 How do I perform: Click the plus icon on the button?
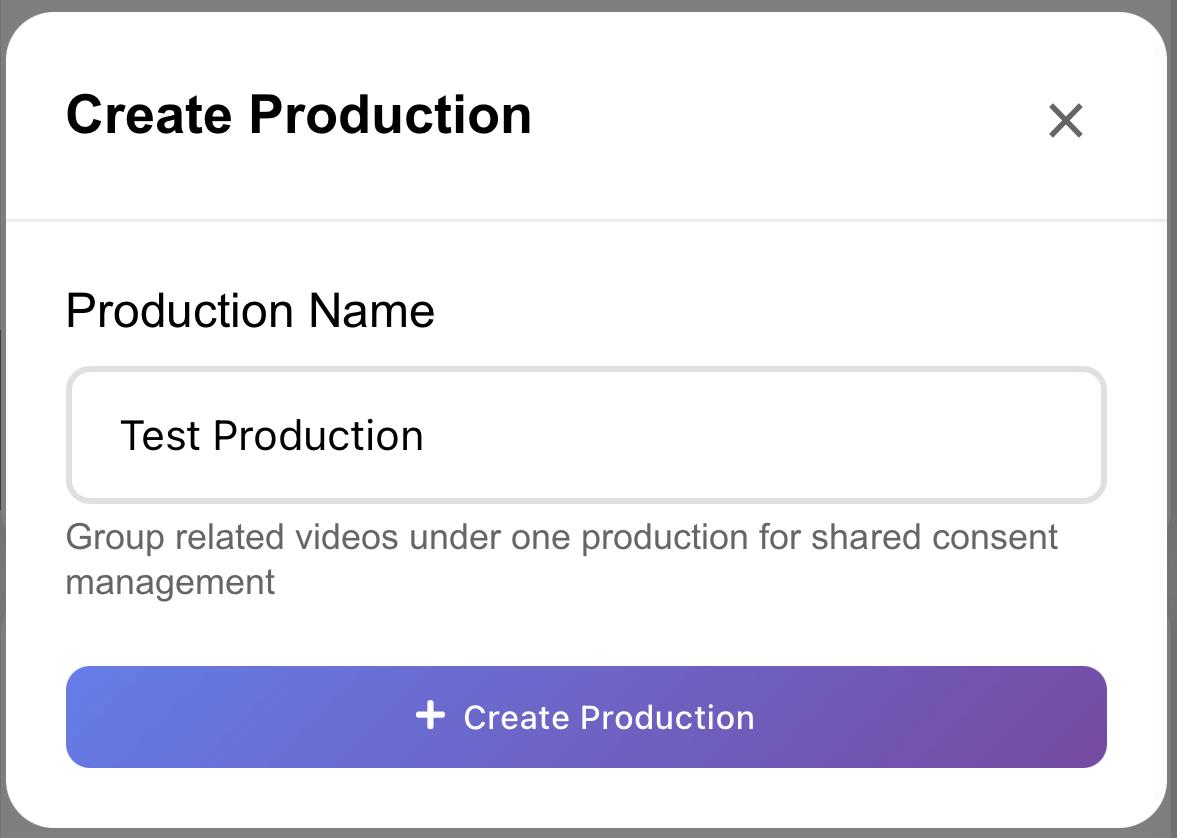pos(430,716)
